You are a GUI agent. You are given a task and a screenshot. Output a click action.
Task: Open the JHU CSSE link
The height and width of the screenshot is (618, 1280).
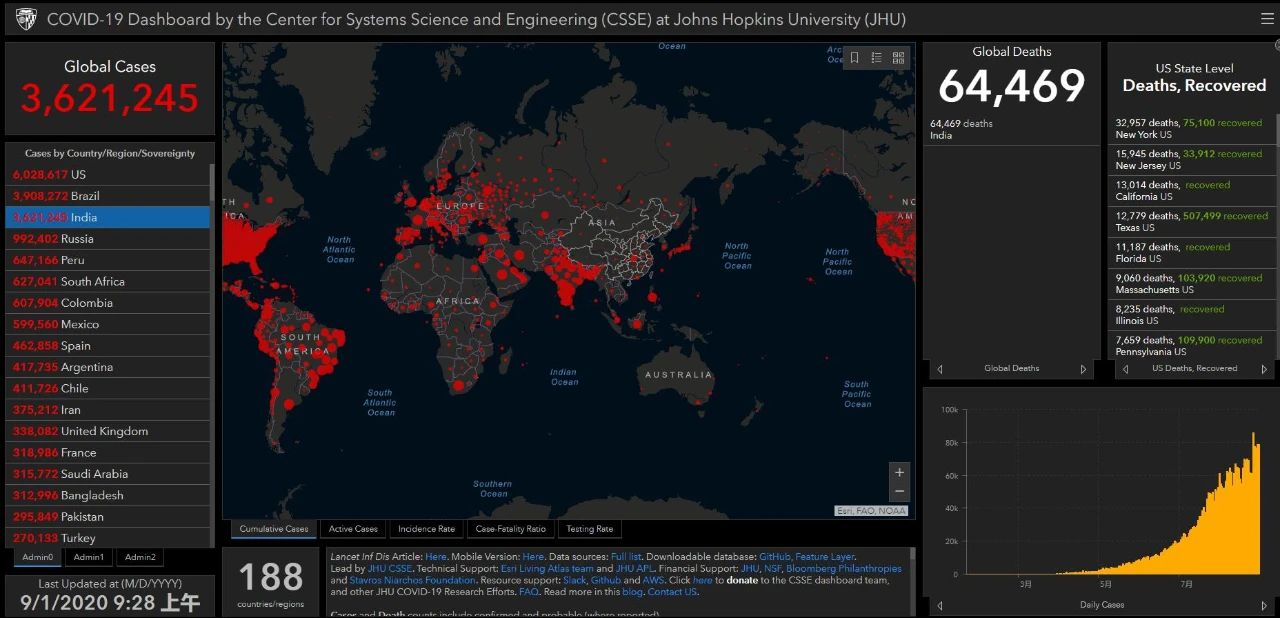390,569
